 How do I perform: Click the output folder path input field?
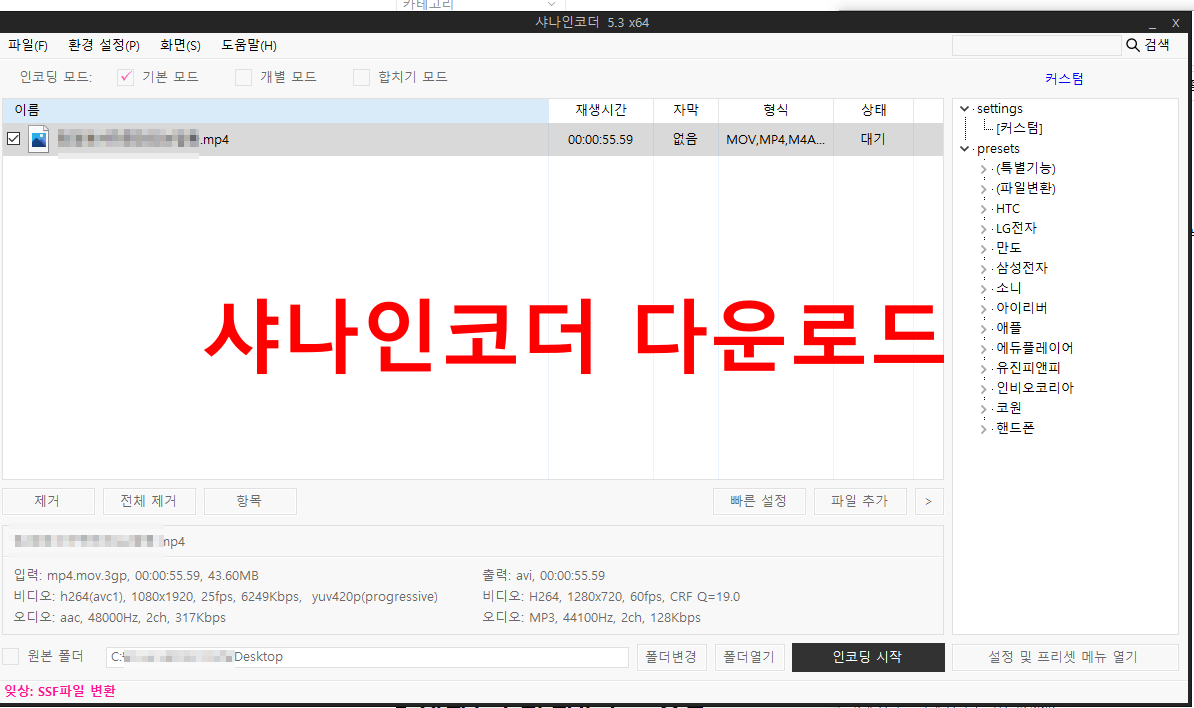367,657
